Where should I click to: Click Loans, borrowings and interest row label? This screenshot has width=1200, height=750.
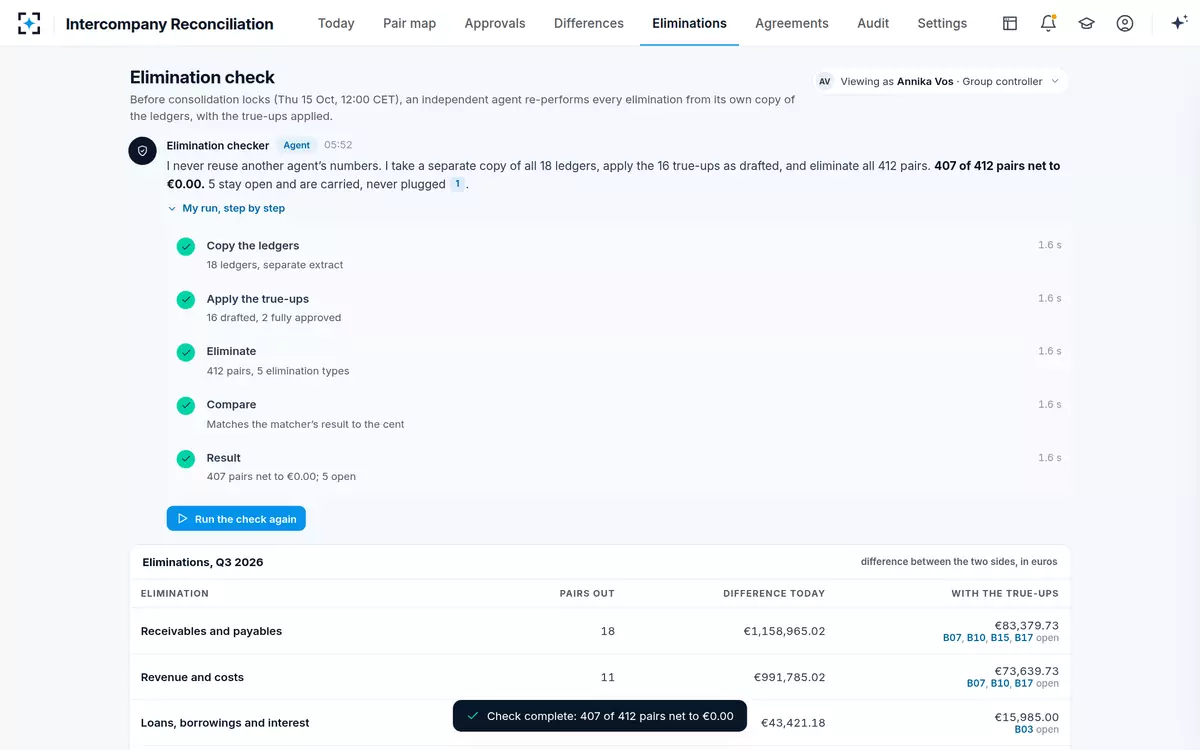point(225,723)
